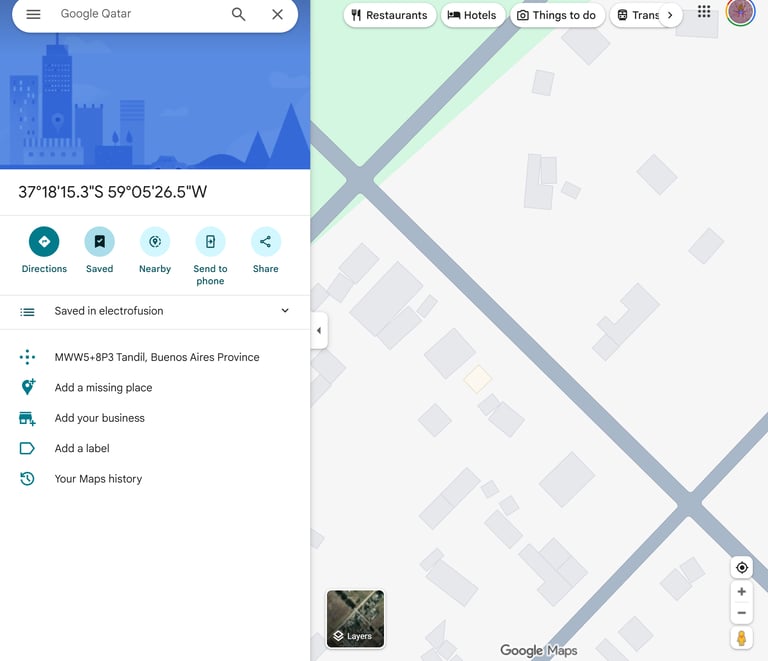Screen dimensions: 768x661
Task: Click the Add a missing place pin icon
Action: [x=28, y=387]
